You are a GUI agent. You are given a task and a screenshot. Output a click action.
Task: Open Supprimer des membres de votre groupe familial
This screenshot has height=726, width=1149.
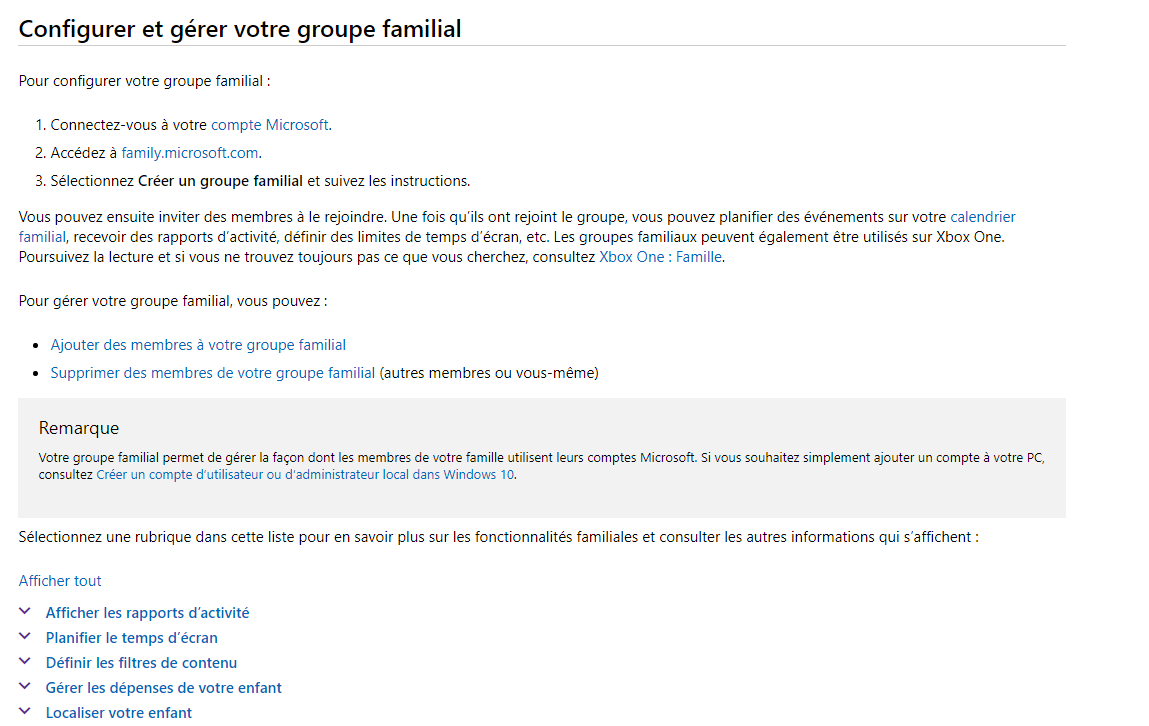pos(213,373)
